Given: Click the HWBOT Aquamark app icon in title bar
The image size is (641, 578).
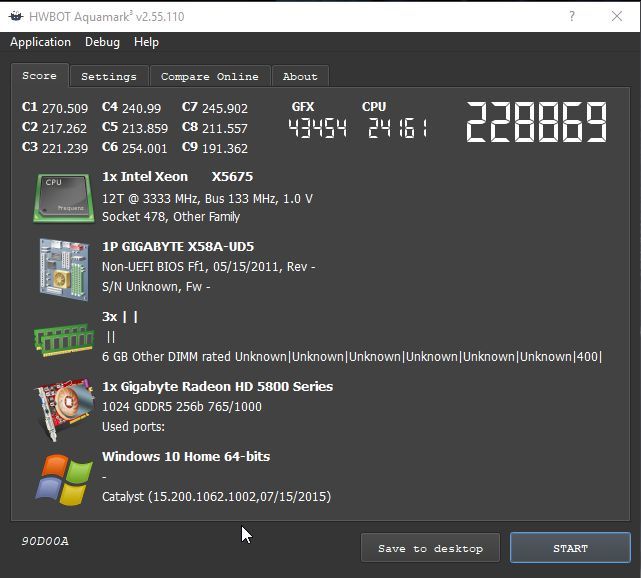Looking at the screenshot, I should click(x=16, y=16).
